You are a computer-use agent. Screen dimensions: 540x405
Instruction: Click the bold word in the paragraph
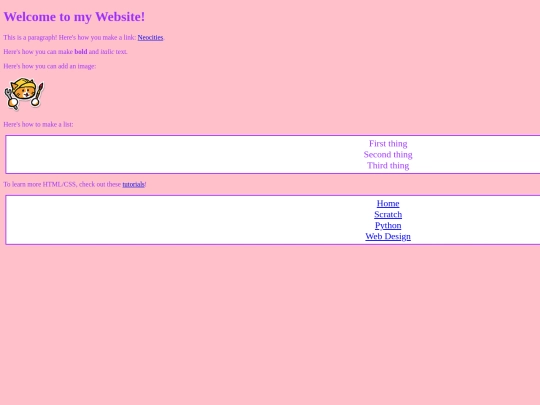coord(81,52)
